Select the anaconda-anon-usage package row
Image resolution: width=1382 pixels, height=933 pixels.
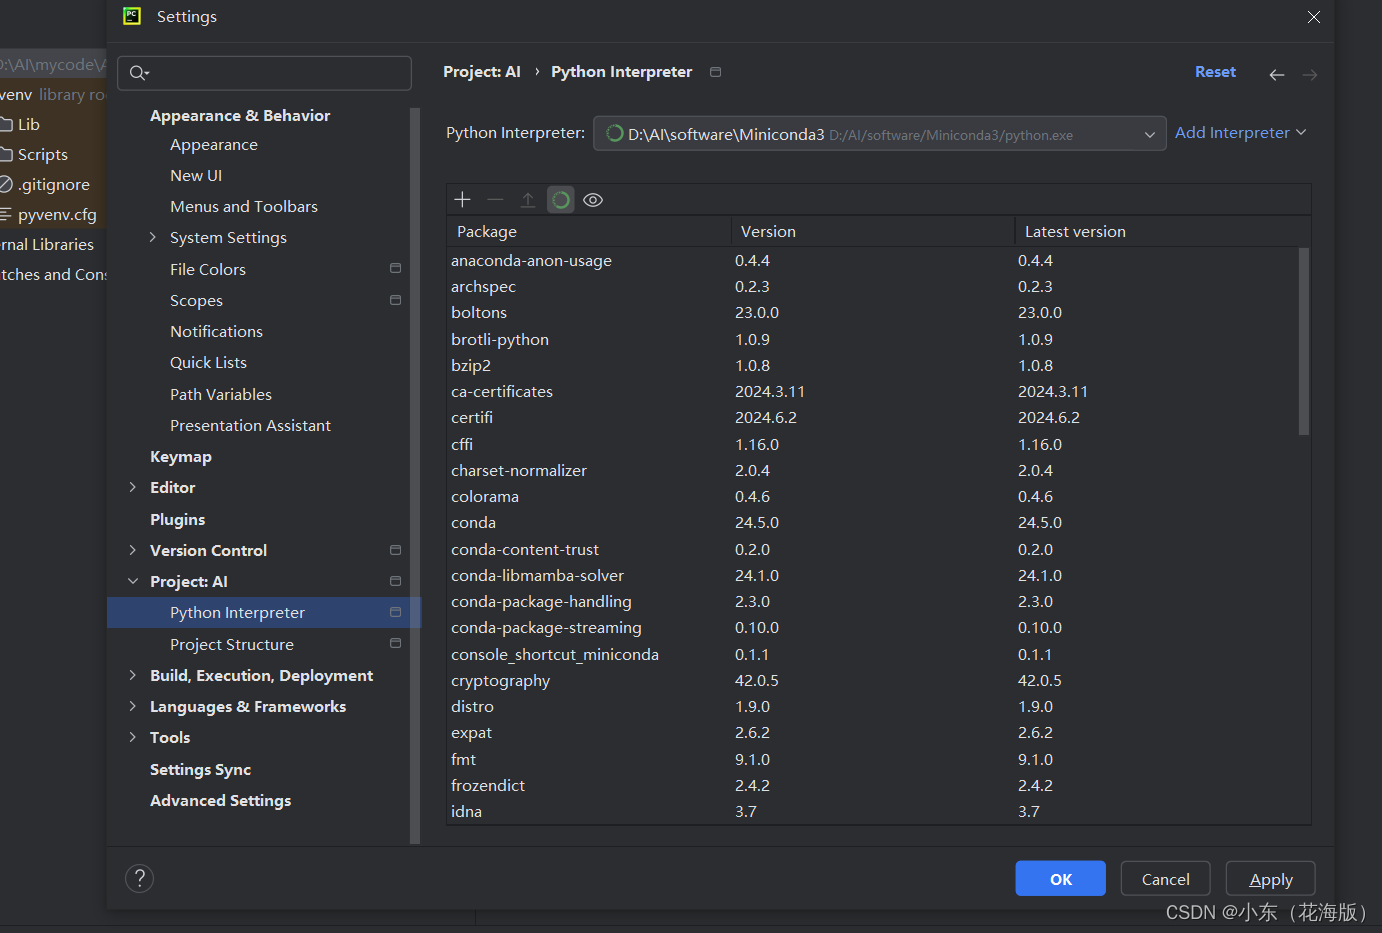[873, 261]
